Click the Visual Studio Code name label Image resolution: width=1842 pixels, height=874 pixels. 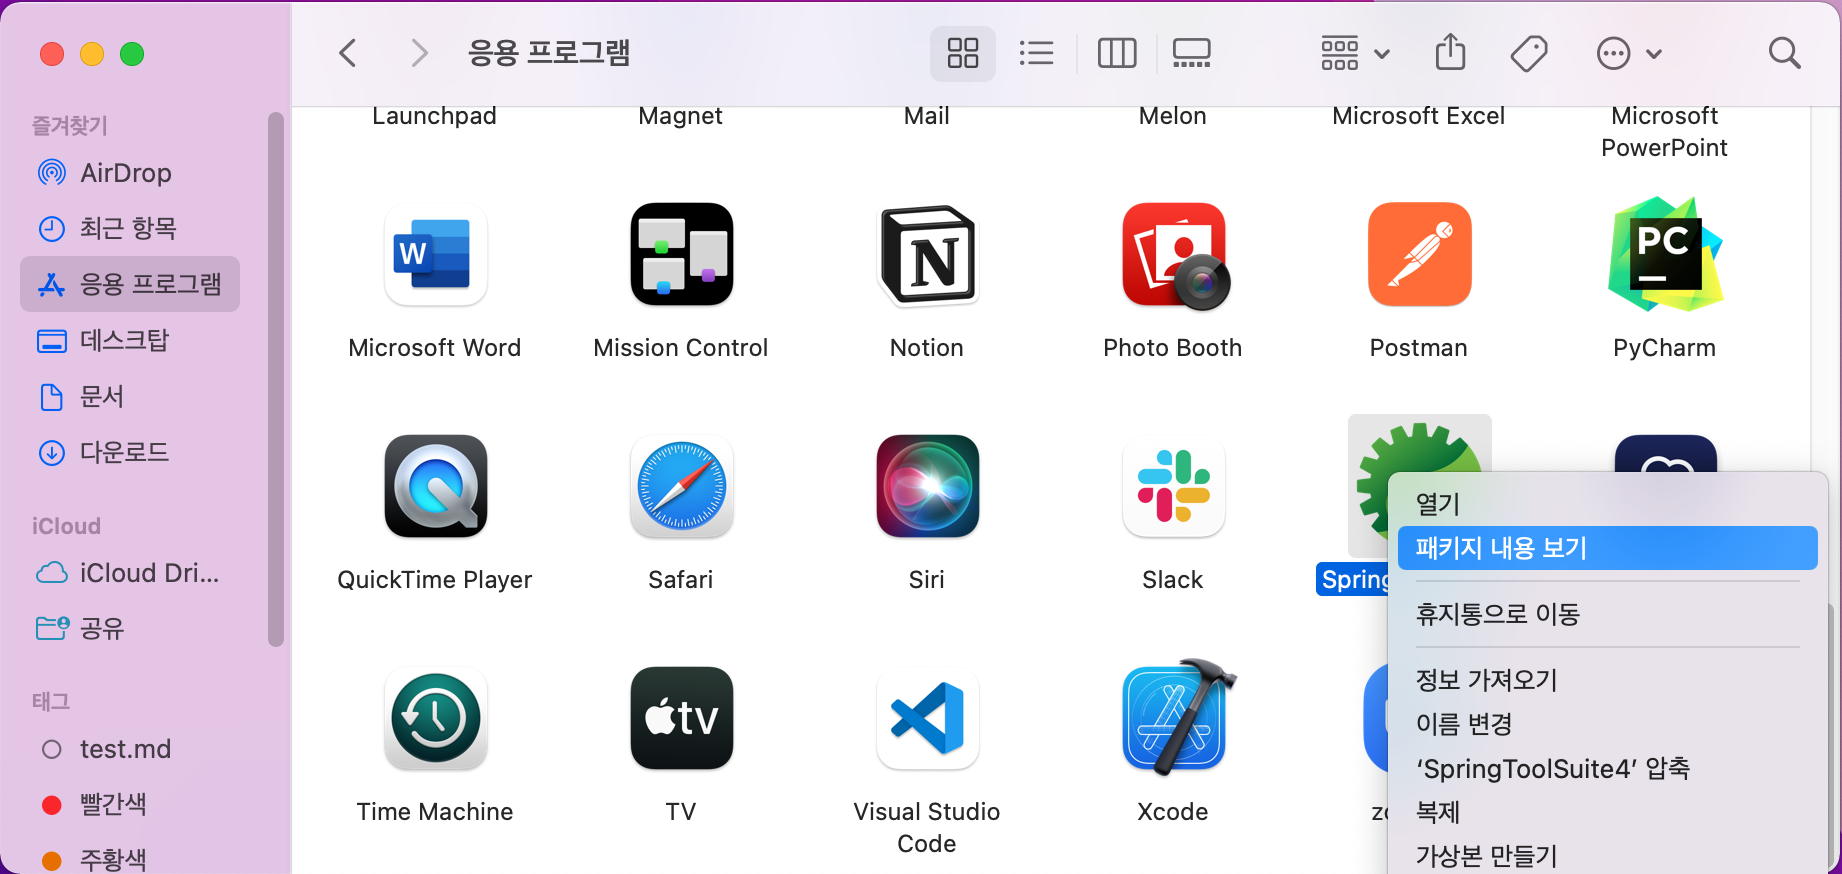click(x=927, y=828)
